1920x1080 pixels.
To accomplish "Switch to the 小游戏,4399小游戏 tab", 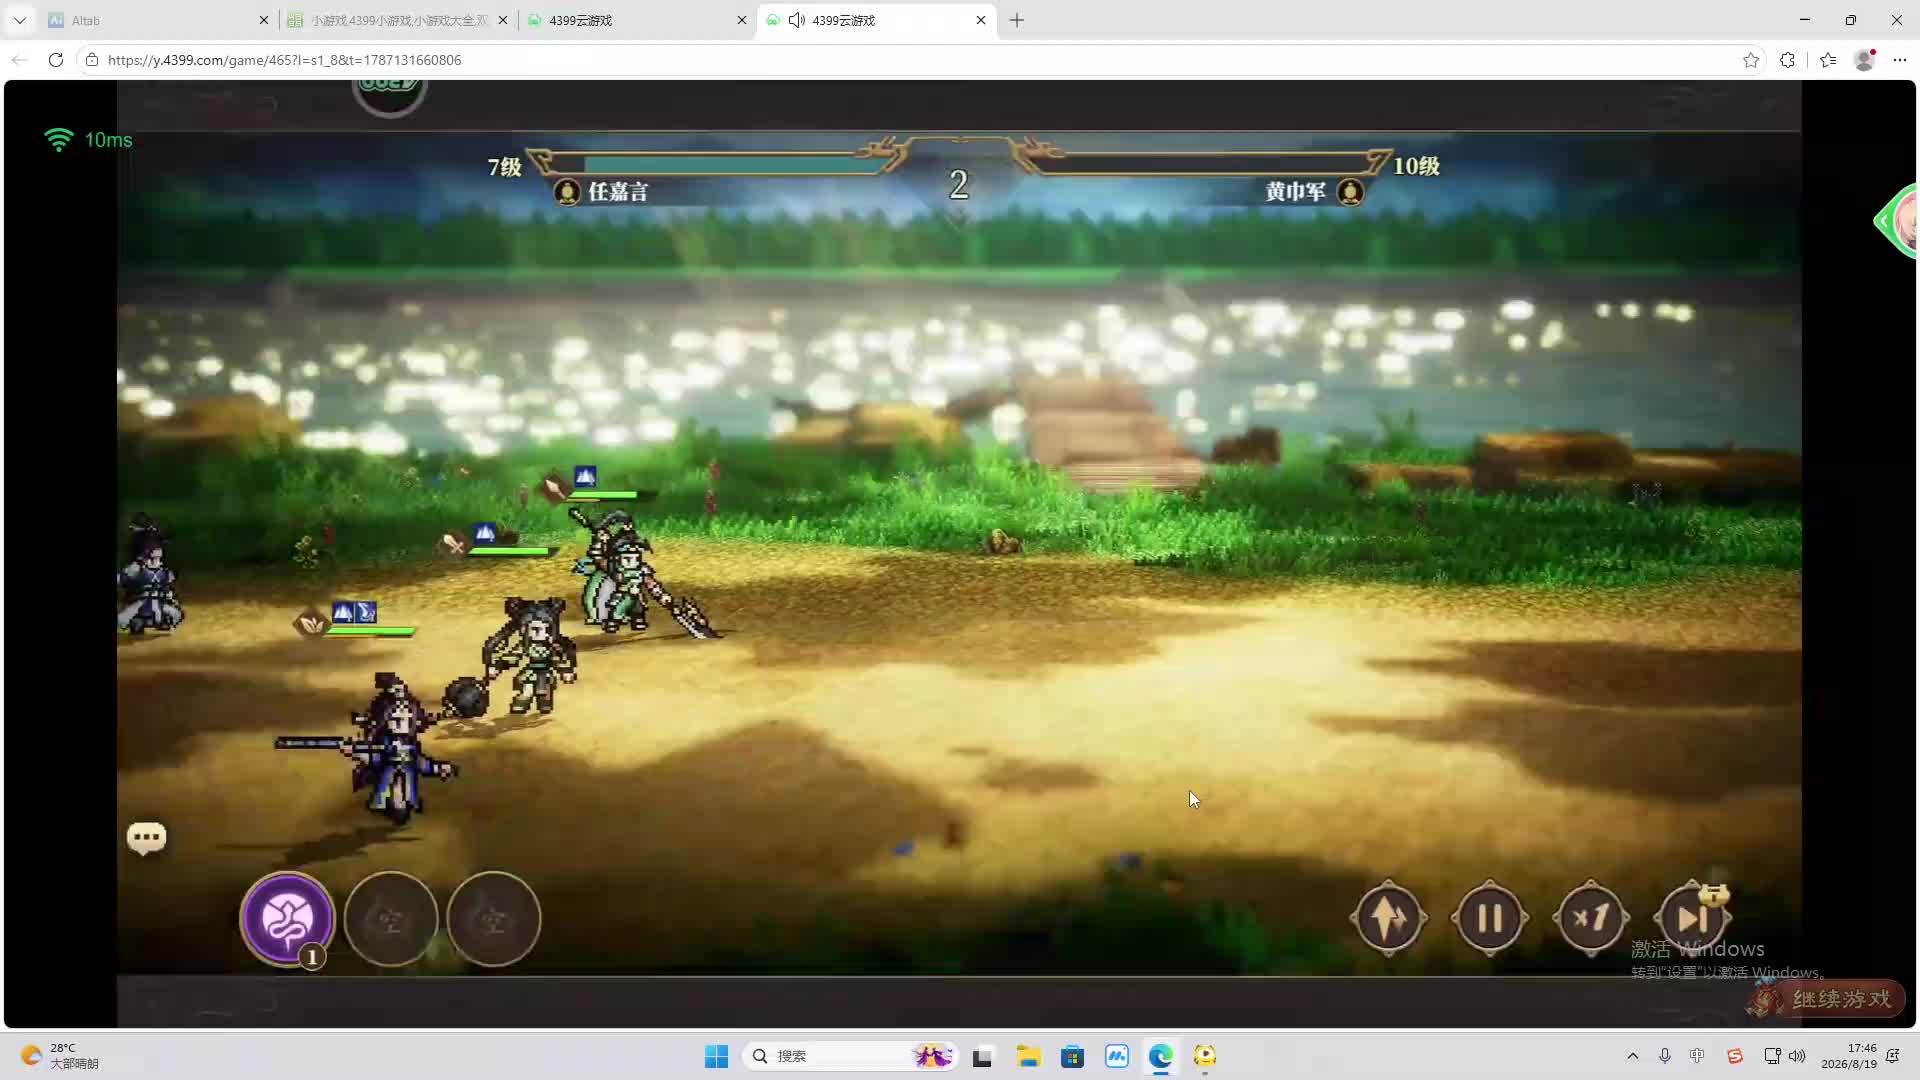I will click(398, 20).
